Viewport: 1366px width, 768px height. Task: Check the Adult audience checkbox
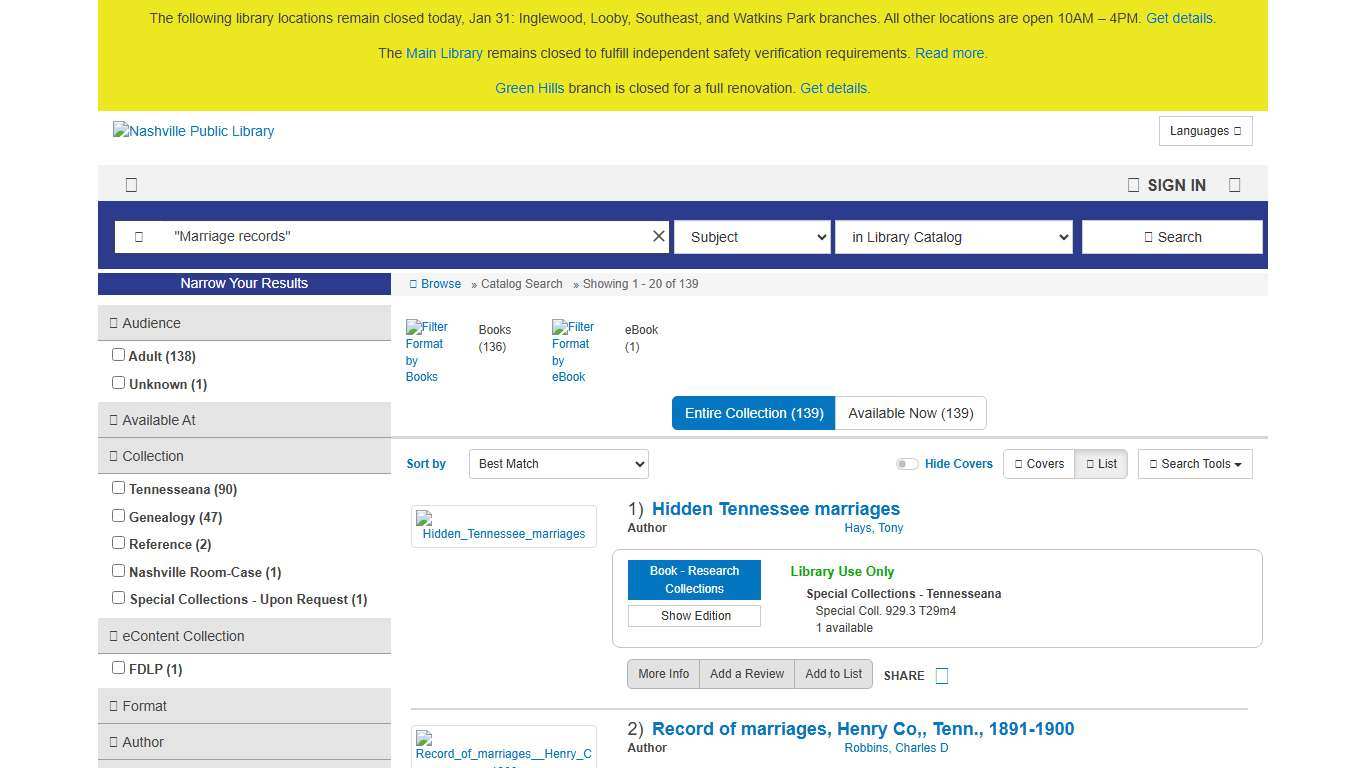click(118, 354)
